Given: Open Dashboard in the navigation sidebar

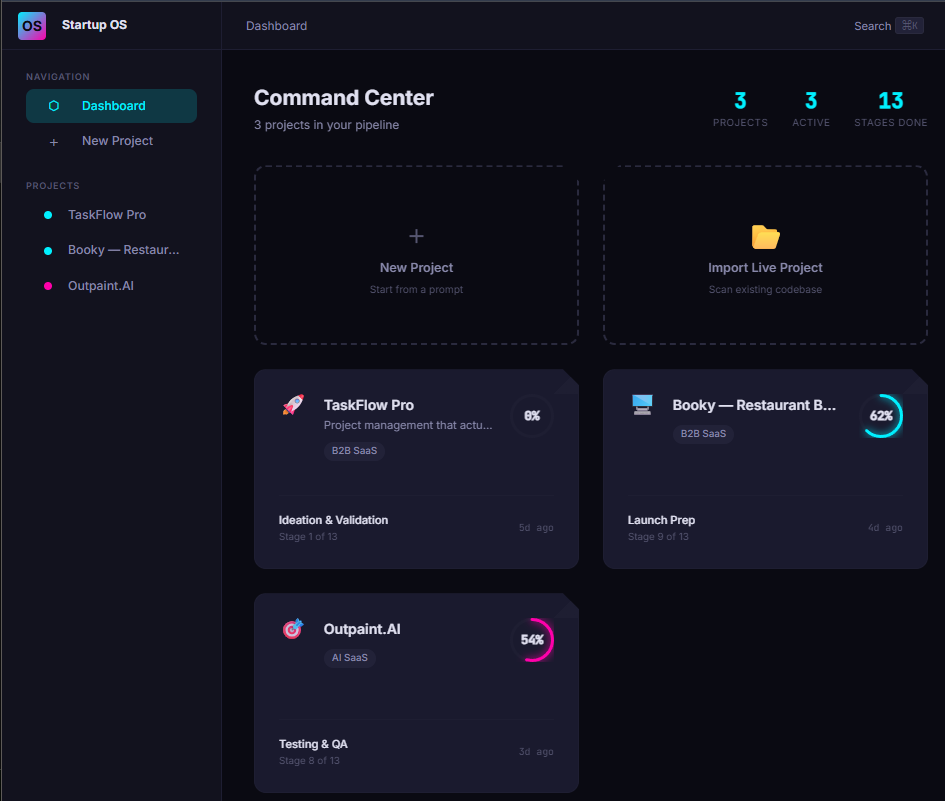Looking at the screenshot, I should (111, 106).
